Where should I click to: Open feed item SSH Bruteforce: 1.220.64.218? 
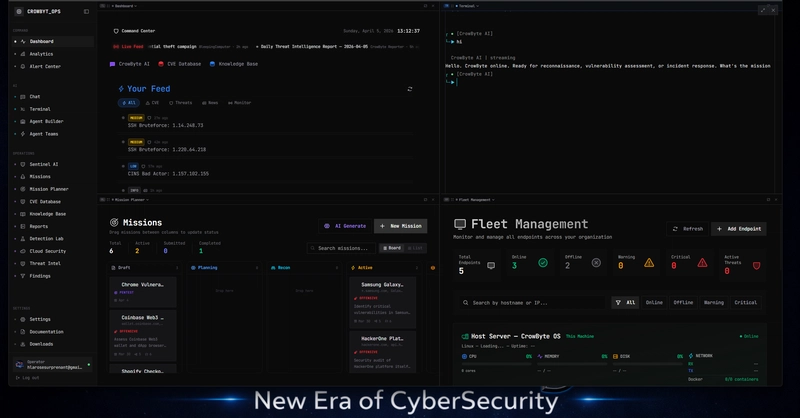pos(167,150)
